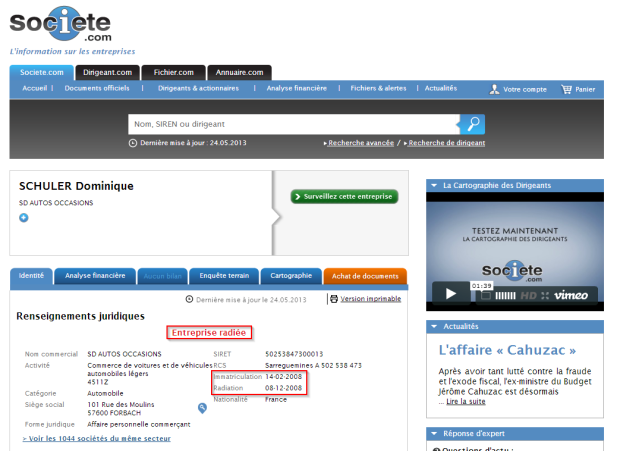Click the Surveillez cette entreprise button
The image size is (620, 451).
344,196
